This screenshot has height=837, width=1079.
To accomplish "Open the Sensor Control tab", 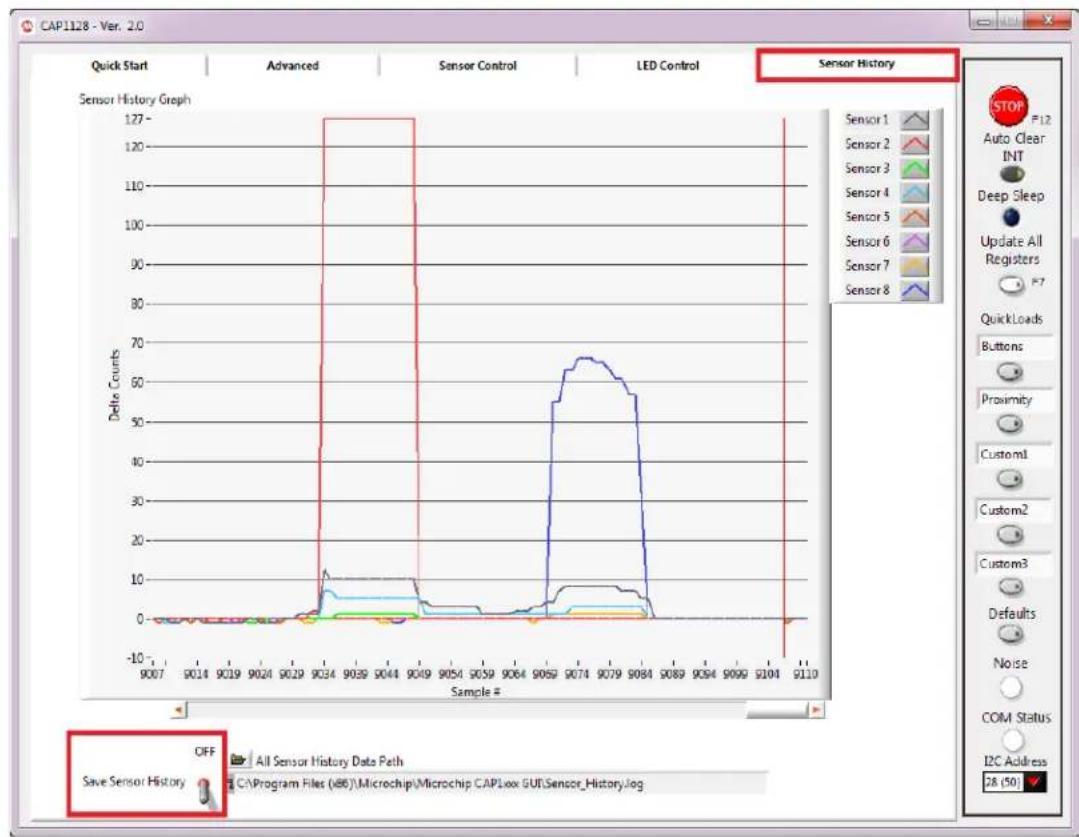I will [478, 65].
